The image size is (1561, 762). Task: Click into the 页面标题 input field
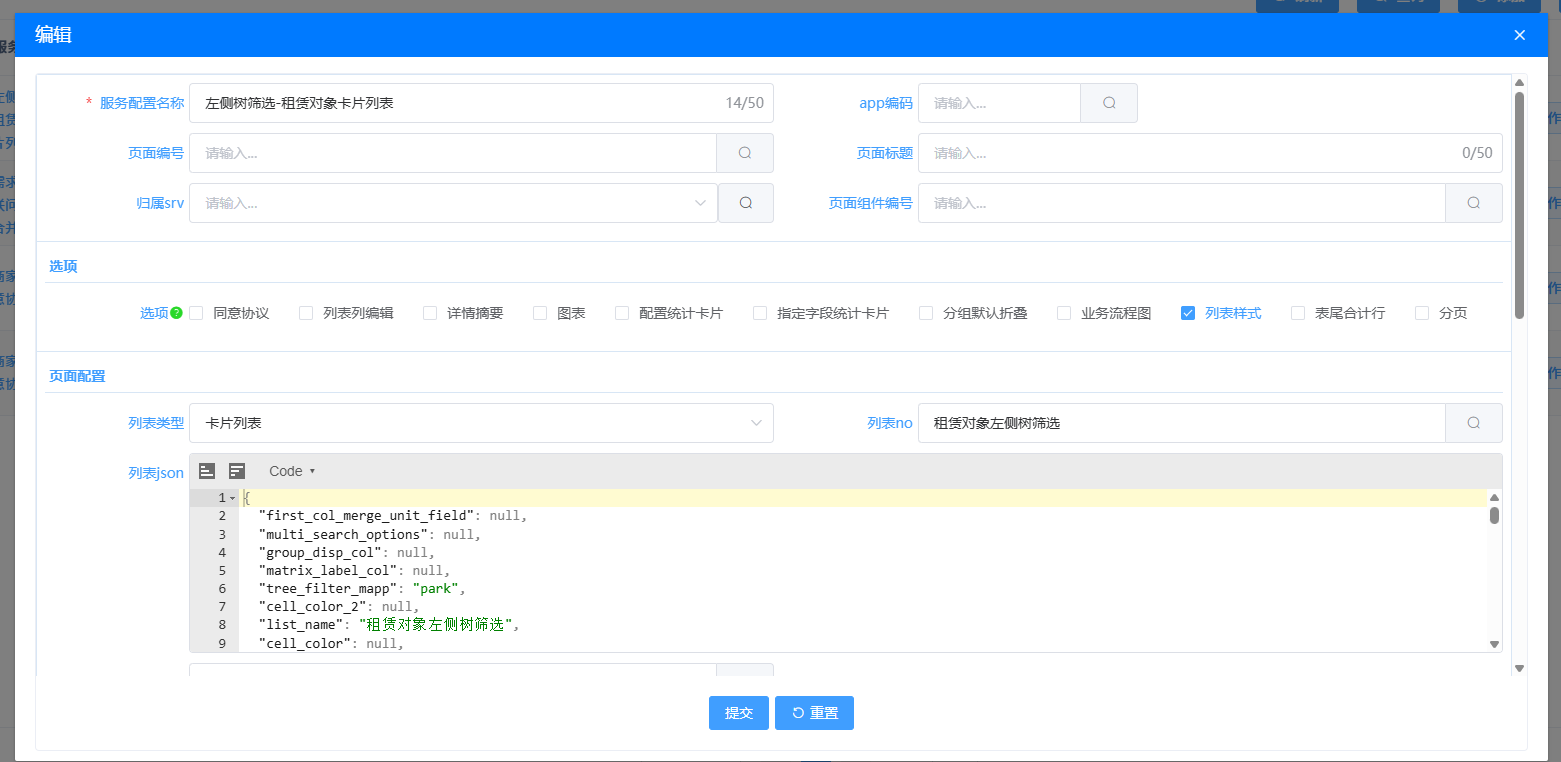(1190, 153)
